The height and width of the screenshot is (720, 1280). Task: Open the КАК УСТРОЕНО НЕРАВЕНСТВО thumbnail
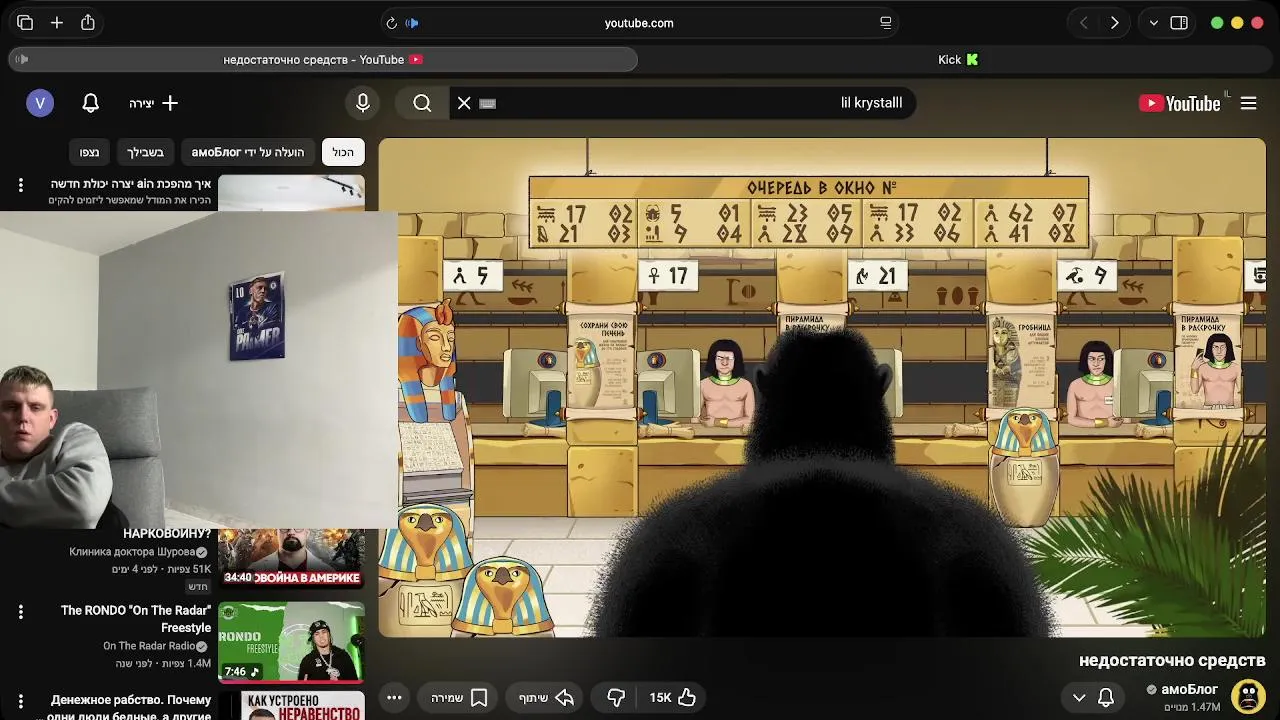click(x=291, y=706)
